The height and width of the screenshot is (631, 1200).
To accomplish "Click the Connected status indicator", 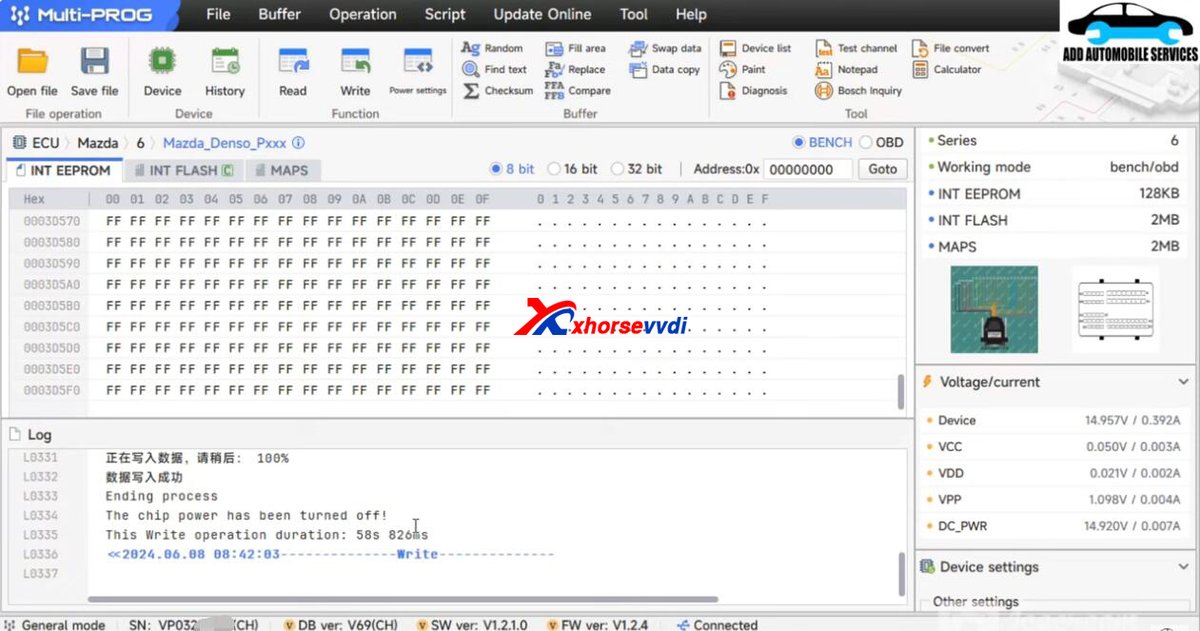I will pyautogui.click(x=717, y=625).
